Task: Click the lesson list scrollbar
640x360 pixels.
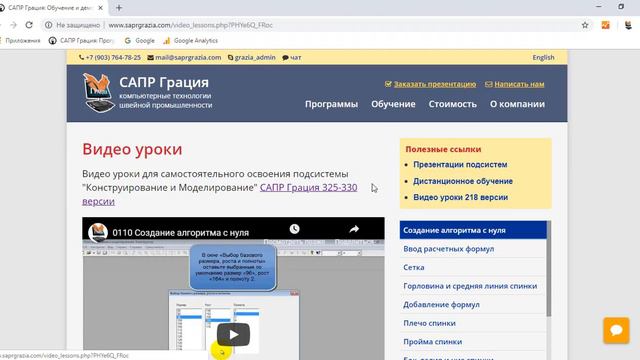Action: click(x=549, y=269)
